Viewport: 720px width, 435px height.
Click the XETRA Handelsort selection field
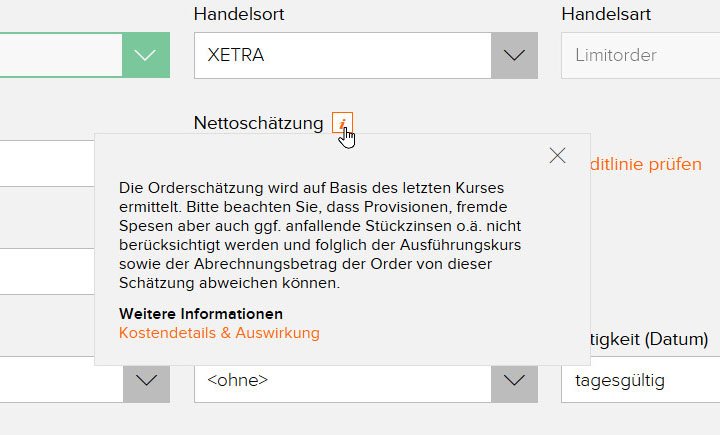342,55
